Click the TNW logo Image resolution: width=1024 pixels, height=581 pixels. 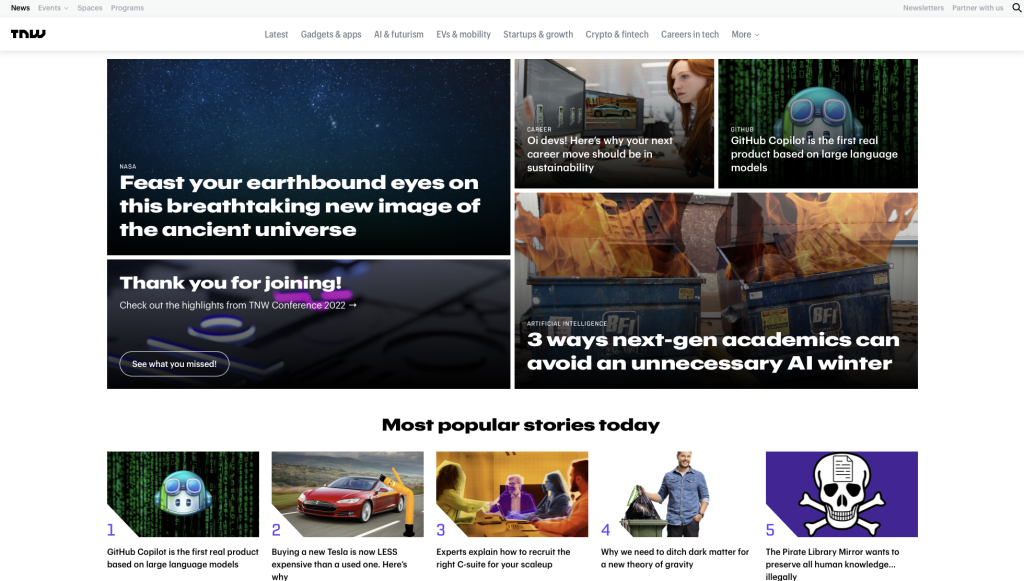[28, 34]
